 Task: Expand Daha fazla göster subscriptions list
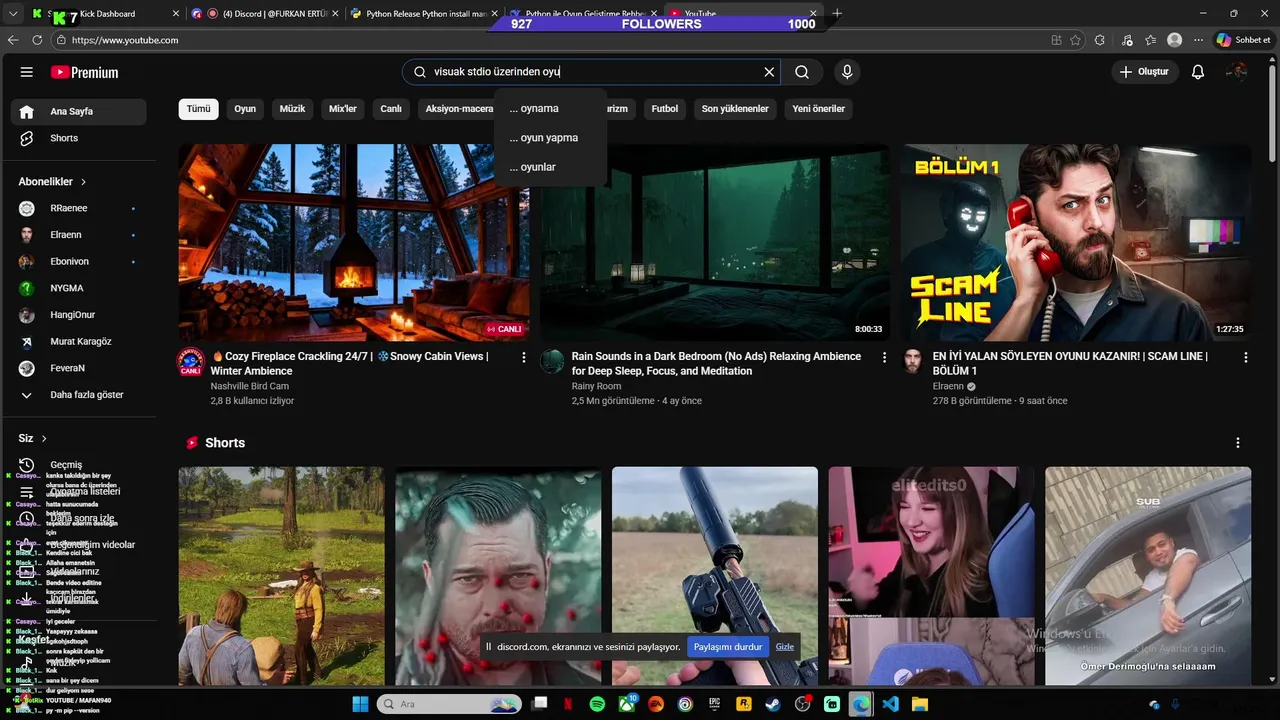(x=79, y=395)
